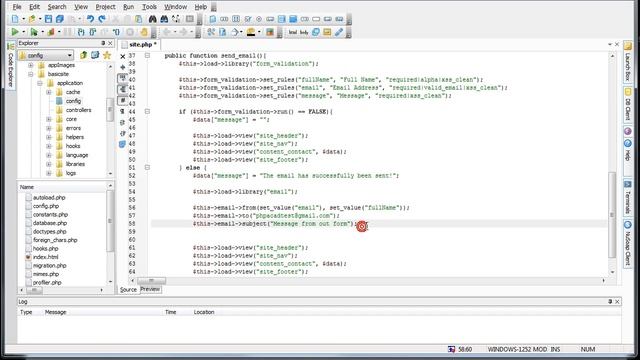Viewport: 640px width, 360px height.
Task: Click the blue Explorer view icon beside the star
Action: coord(95,55)
